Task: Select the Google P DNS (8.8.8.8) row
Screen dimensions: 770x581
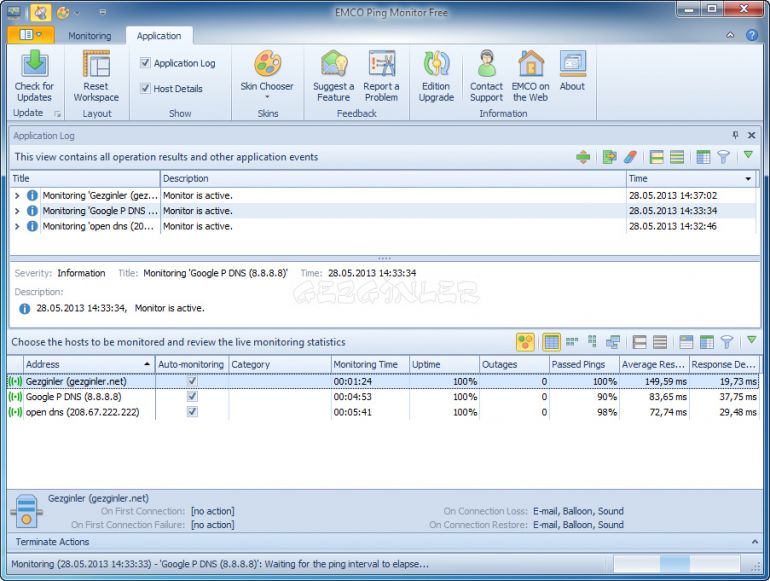Action: (383, 396)
